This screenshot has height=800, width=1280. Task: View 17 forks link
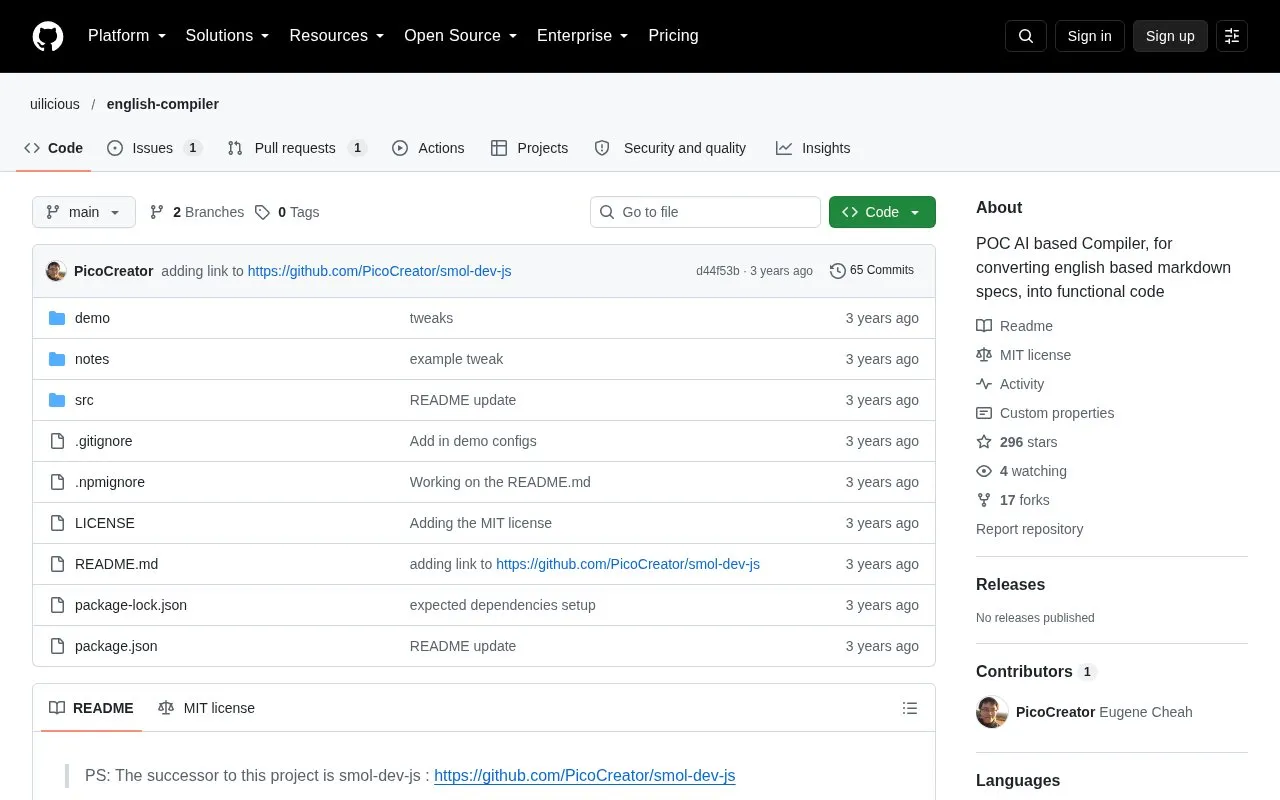click(1013, 500)
